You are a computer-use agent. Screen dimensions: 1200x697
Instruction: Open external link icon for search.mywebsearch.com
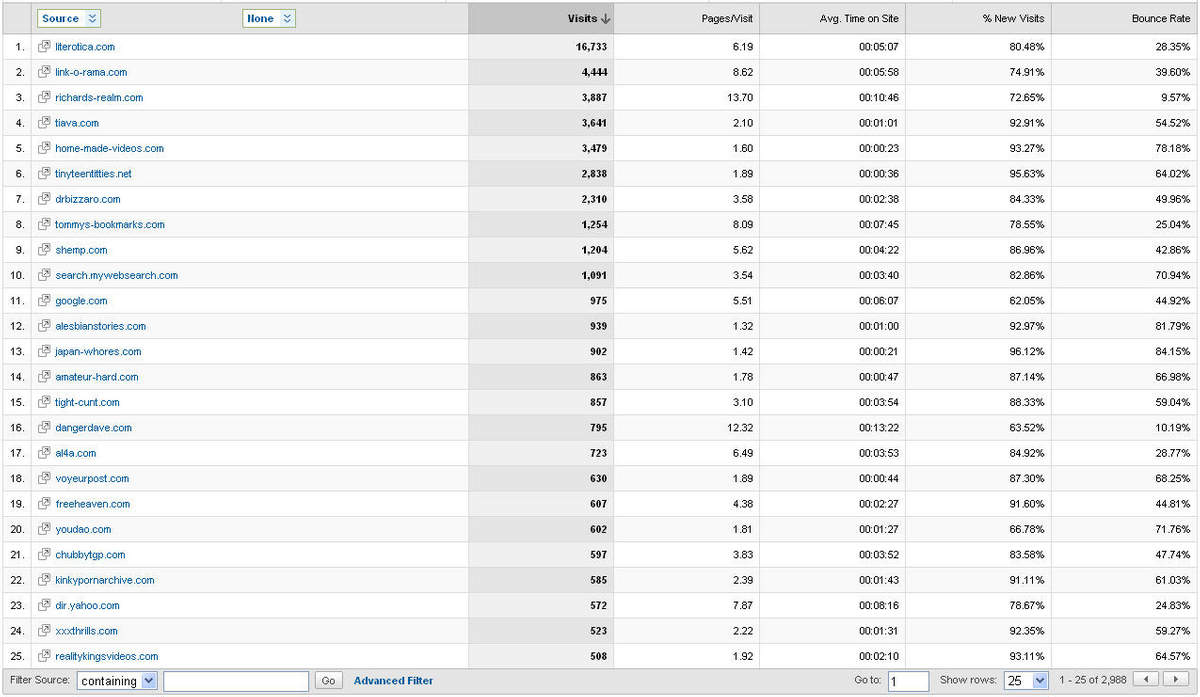coord(44,275)
